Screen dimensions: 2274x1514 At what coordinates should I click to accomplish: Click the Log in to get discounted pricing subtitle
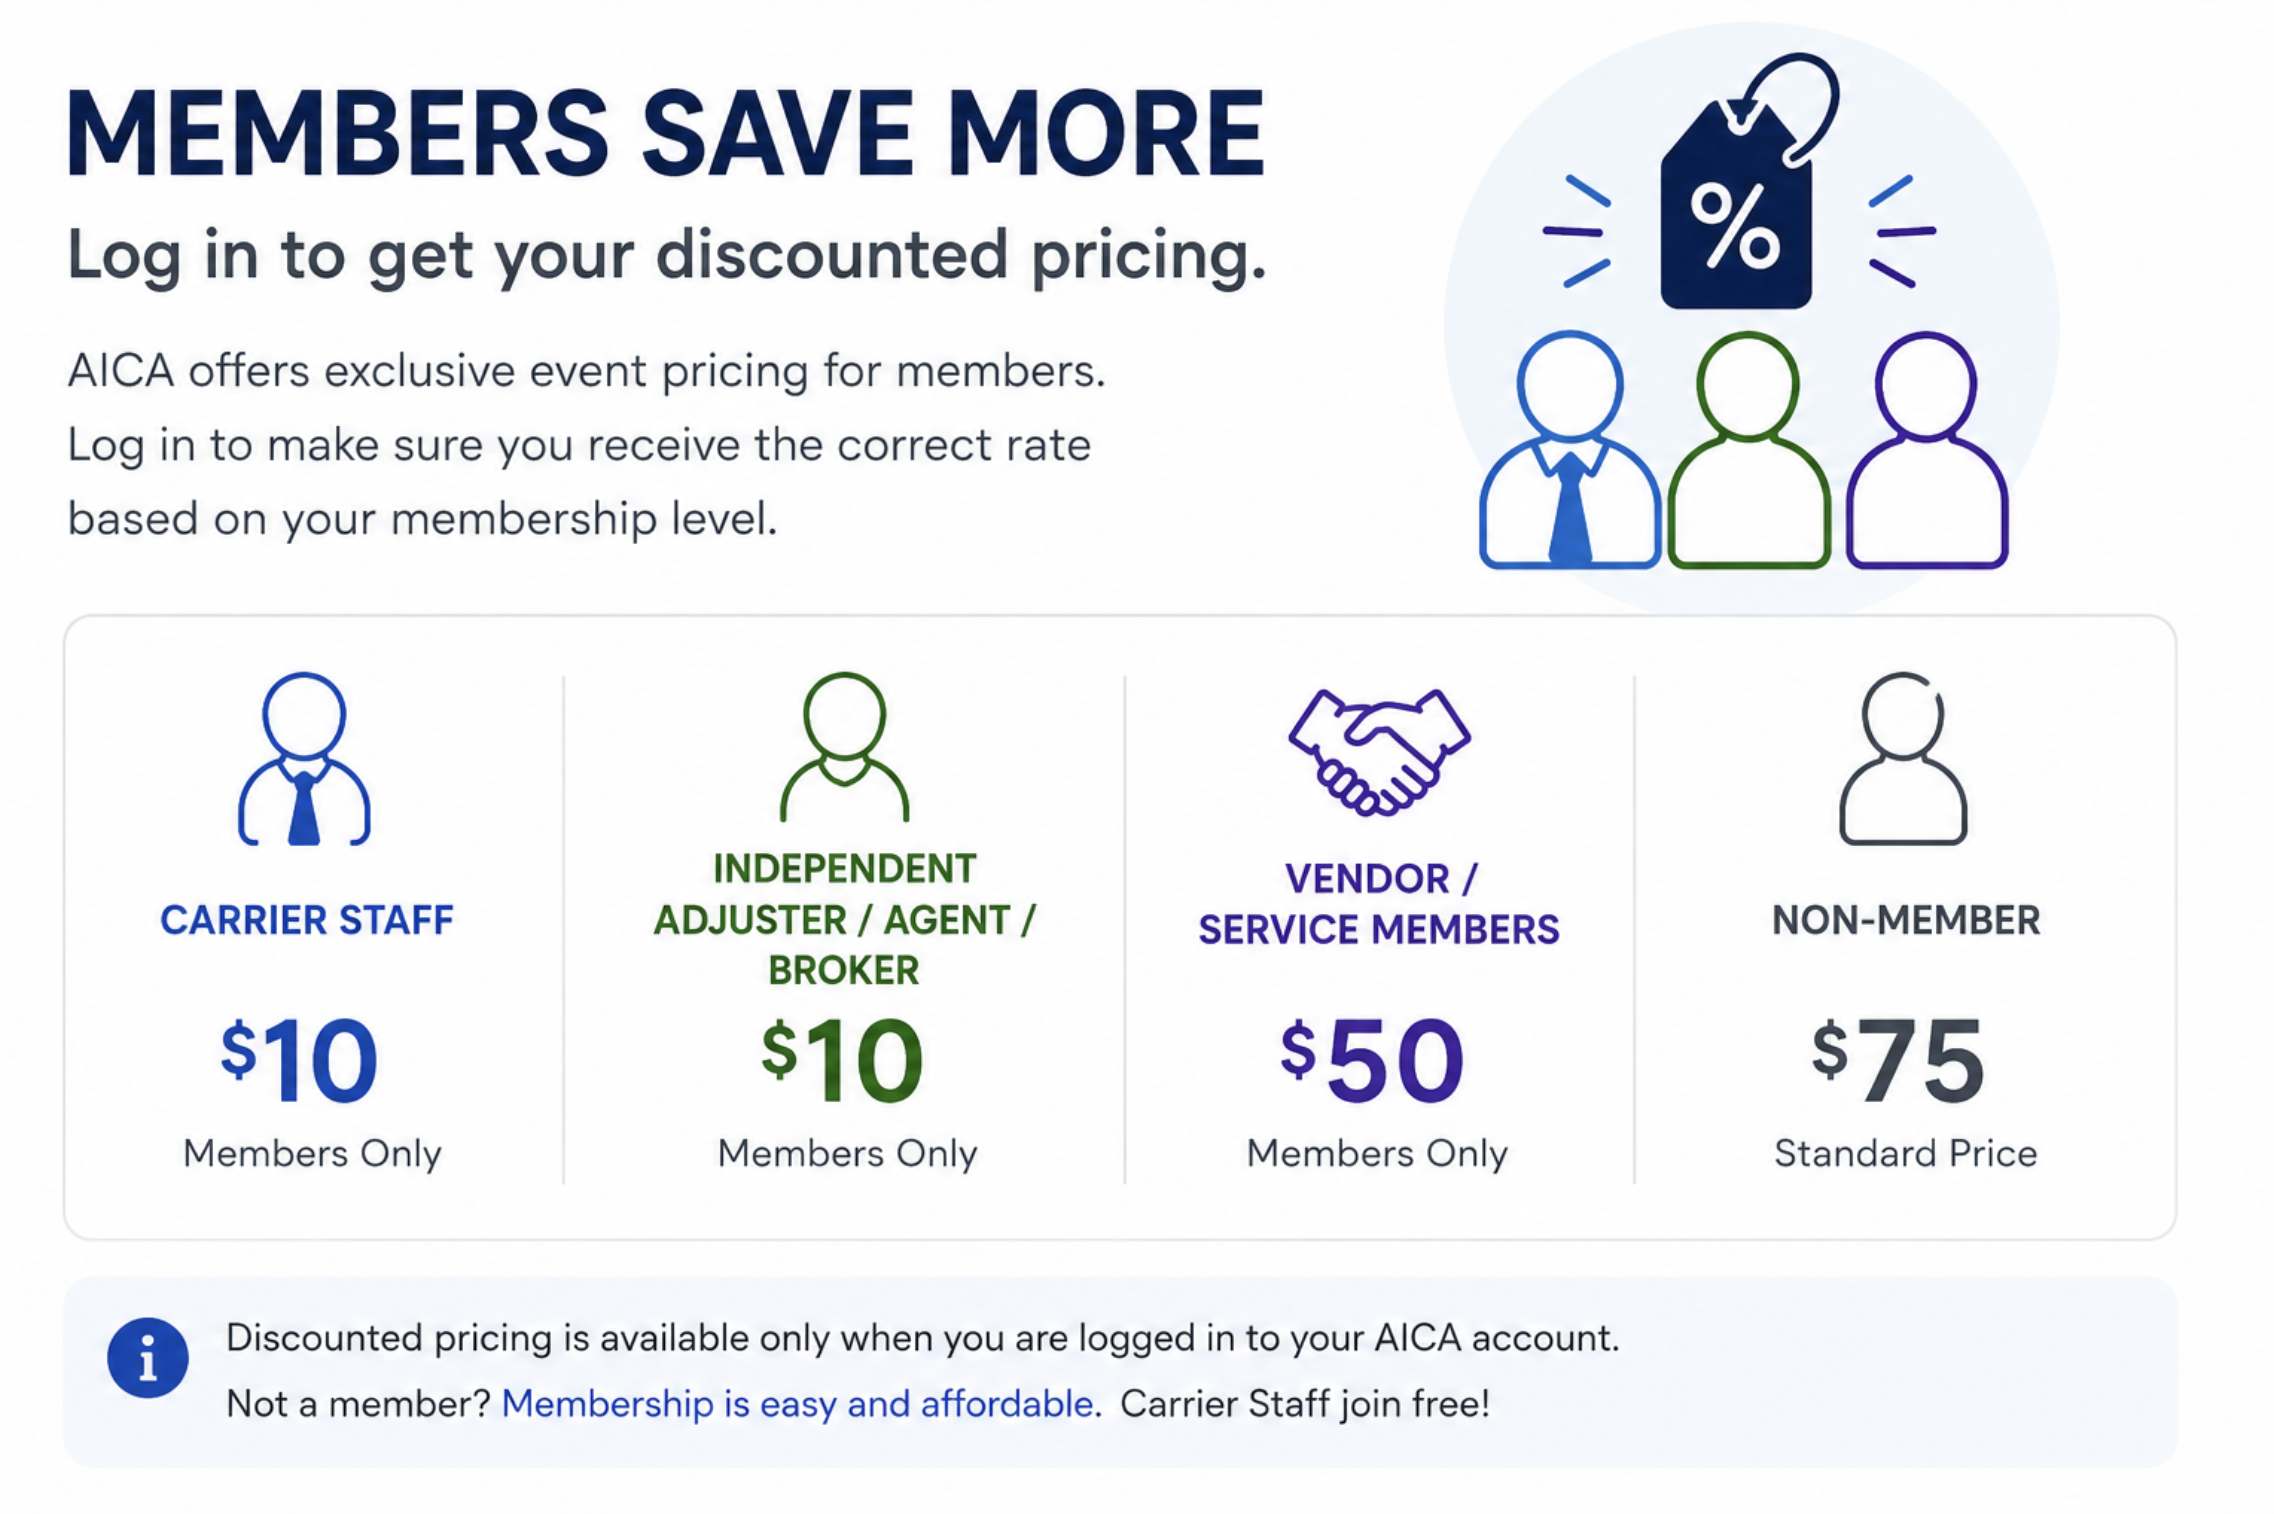(667, 256)
